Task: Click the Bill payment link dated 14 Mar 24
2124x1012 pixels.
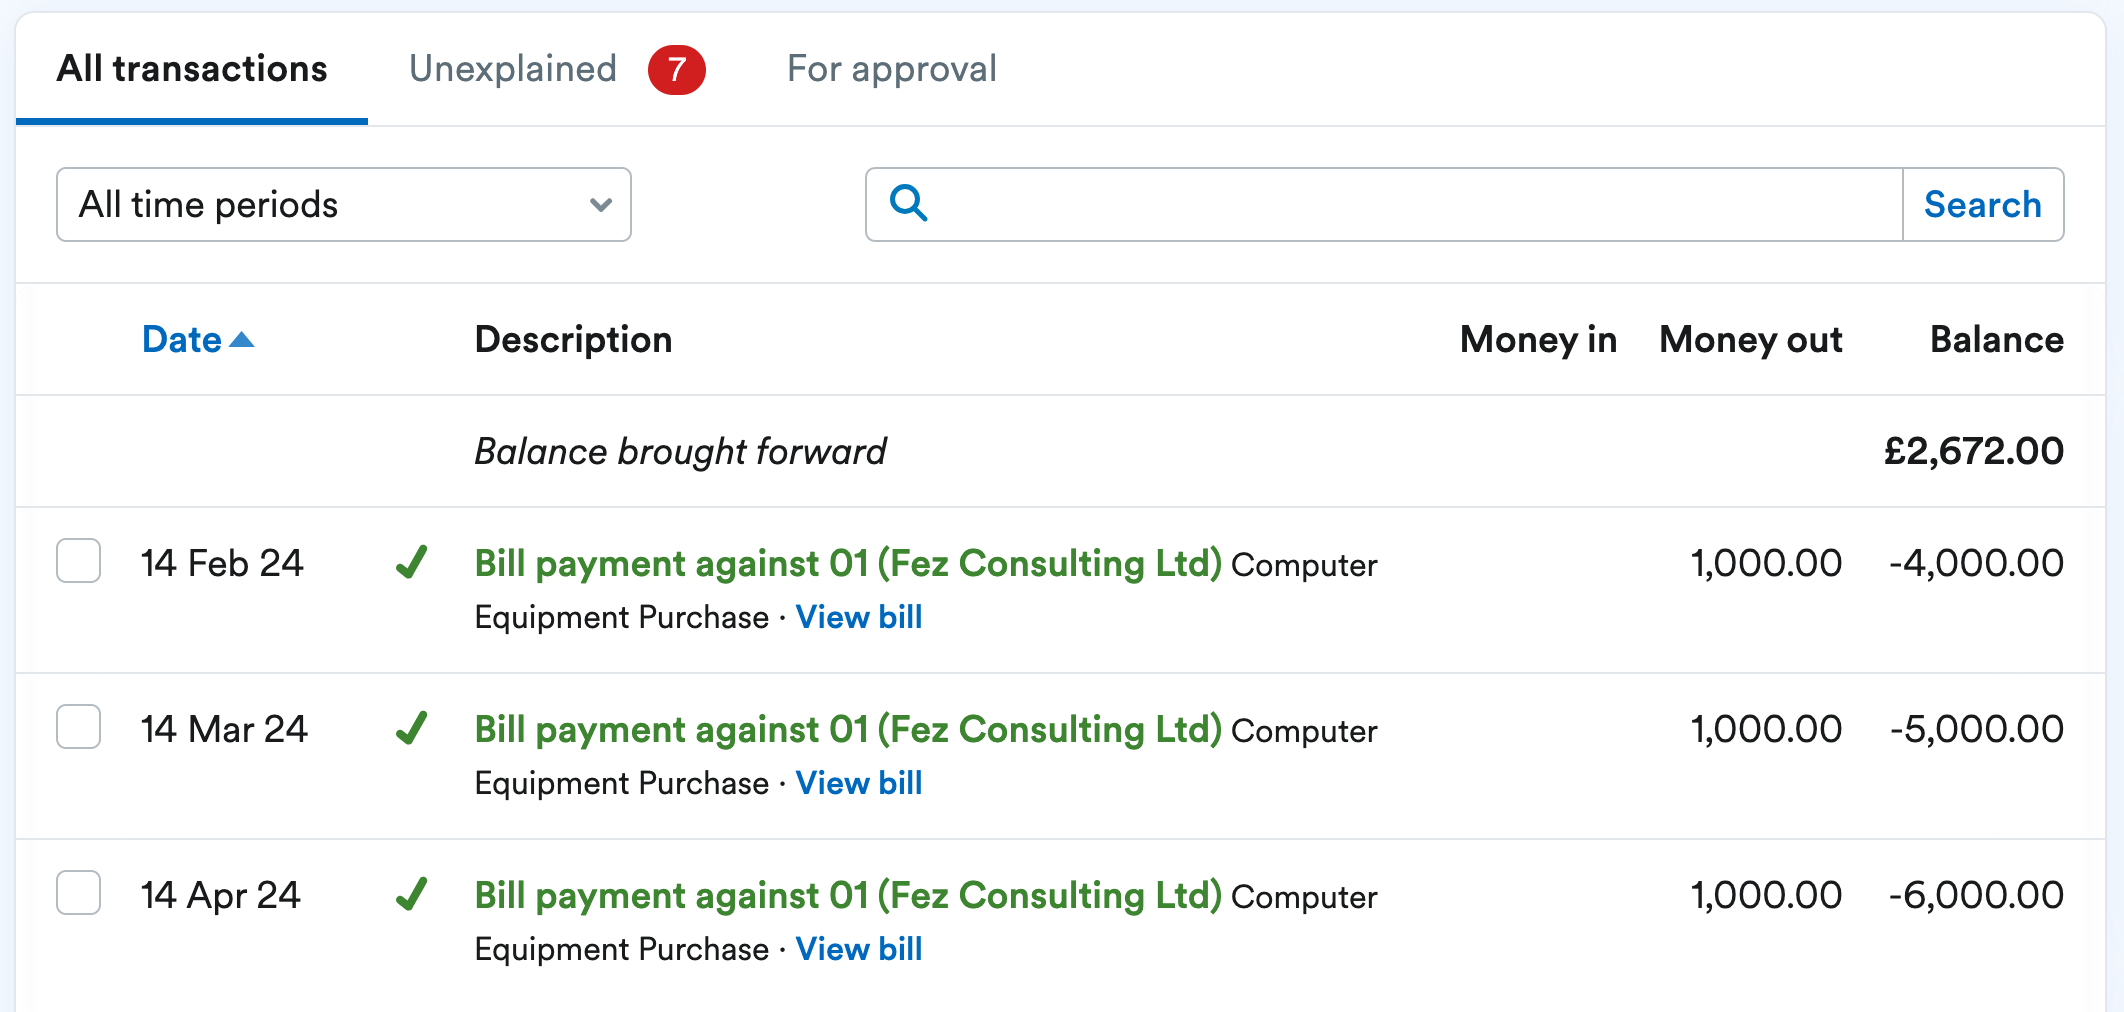Action: [x=848, y=730]
